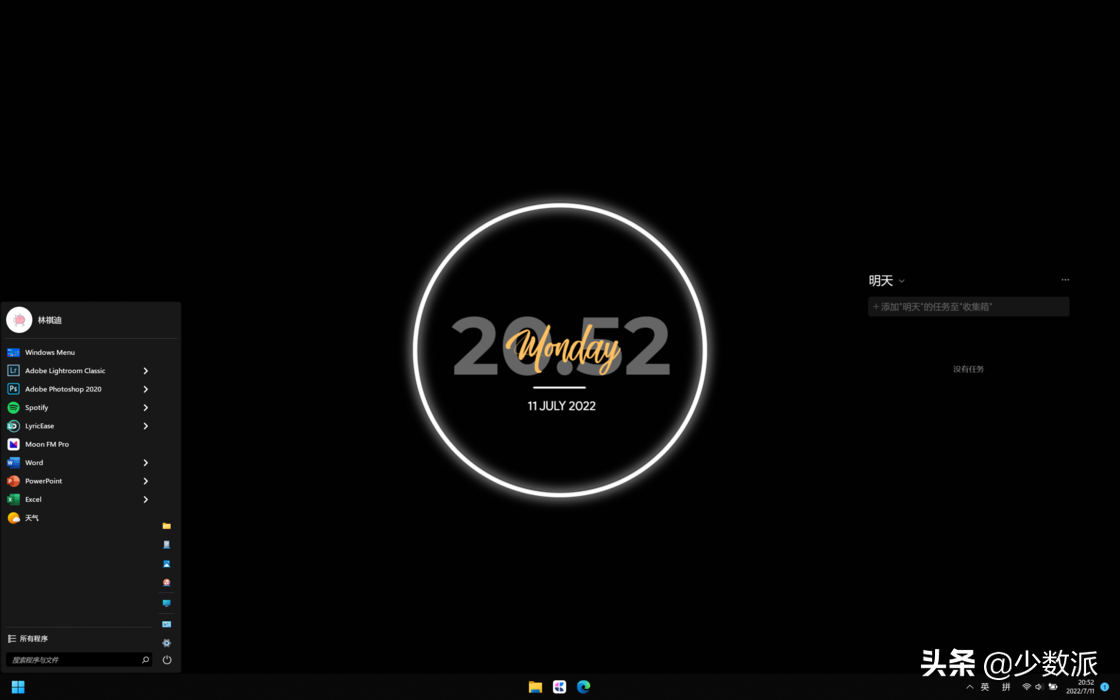Click the power button in start menu
The image size is (1120, 700).
167,660
